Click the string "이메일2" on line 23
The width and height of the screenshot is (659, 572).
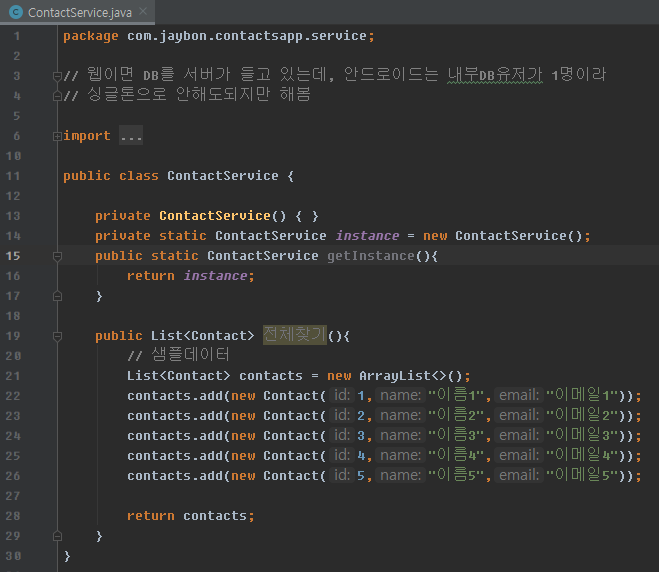click(583, 415)
